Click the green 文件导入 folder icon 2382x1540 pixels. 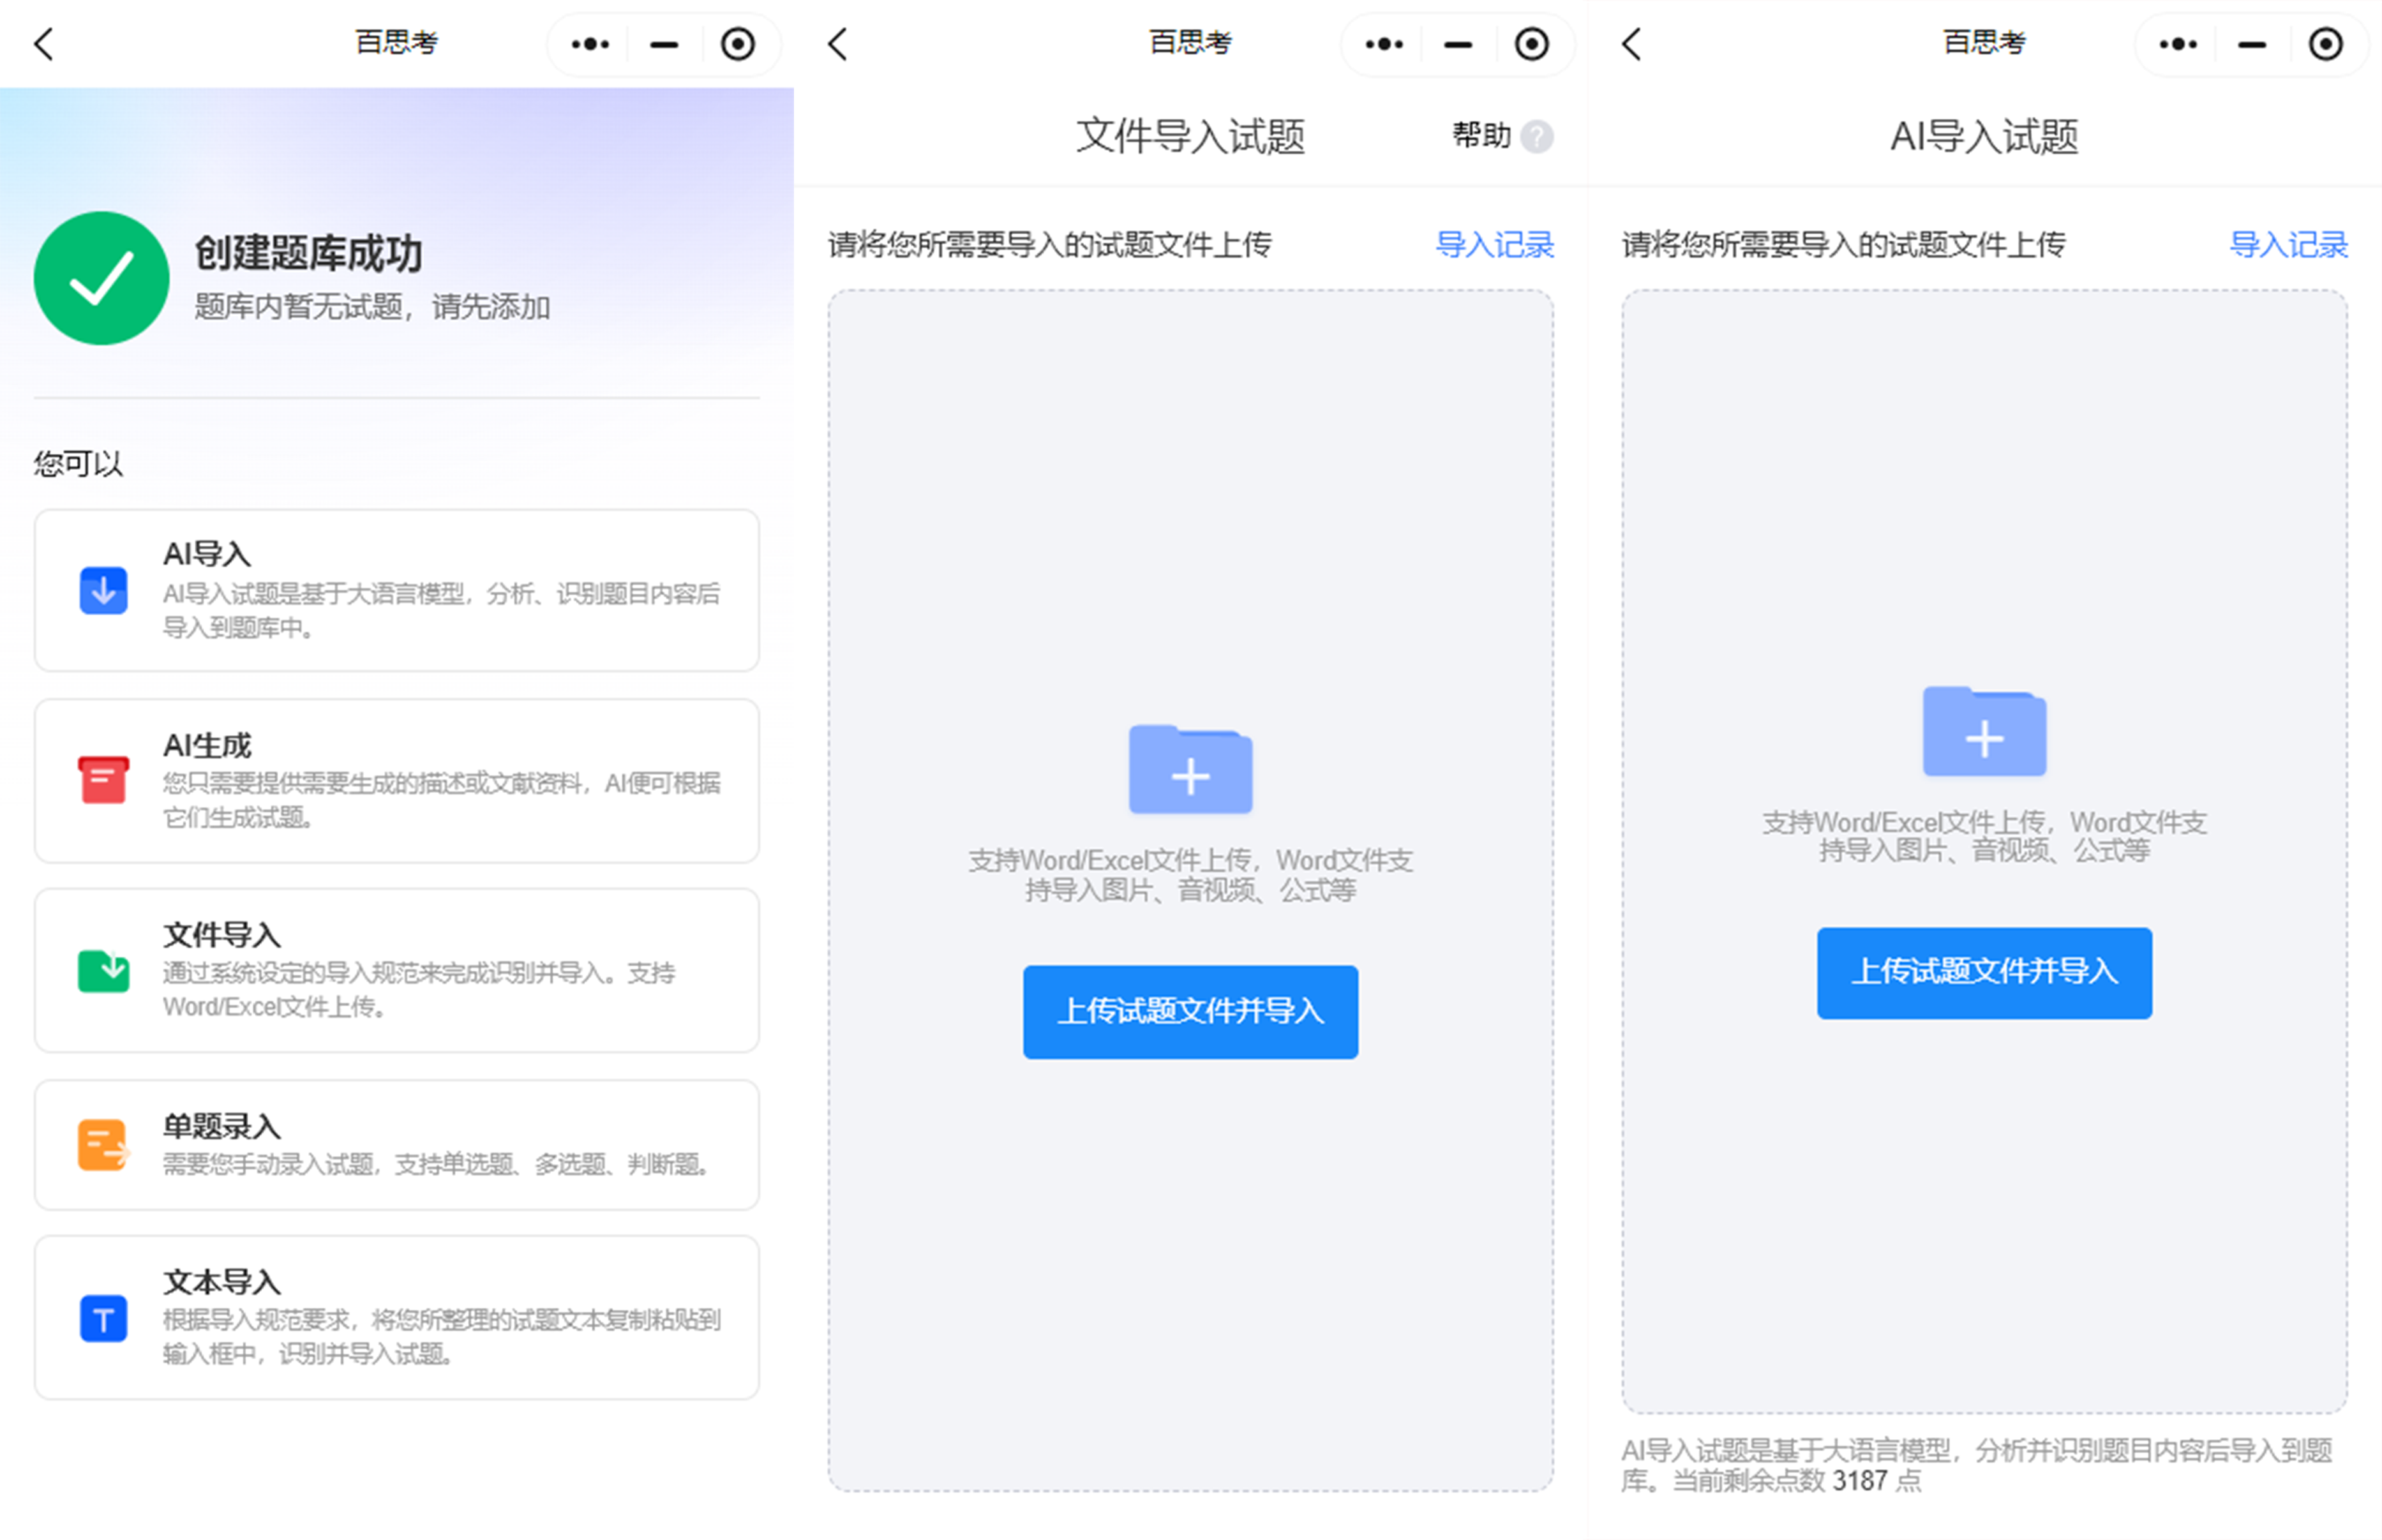(x=103, y=970)
